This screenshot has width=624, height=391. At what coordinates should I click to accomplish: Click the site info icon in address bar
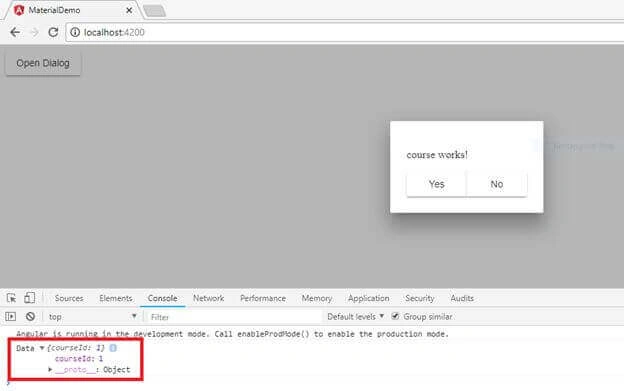(x=75, y=32)
